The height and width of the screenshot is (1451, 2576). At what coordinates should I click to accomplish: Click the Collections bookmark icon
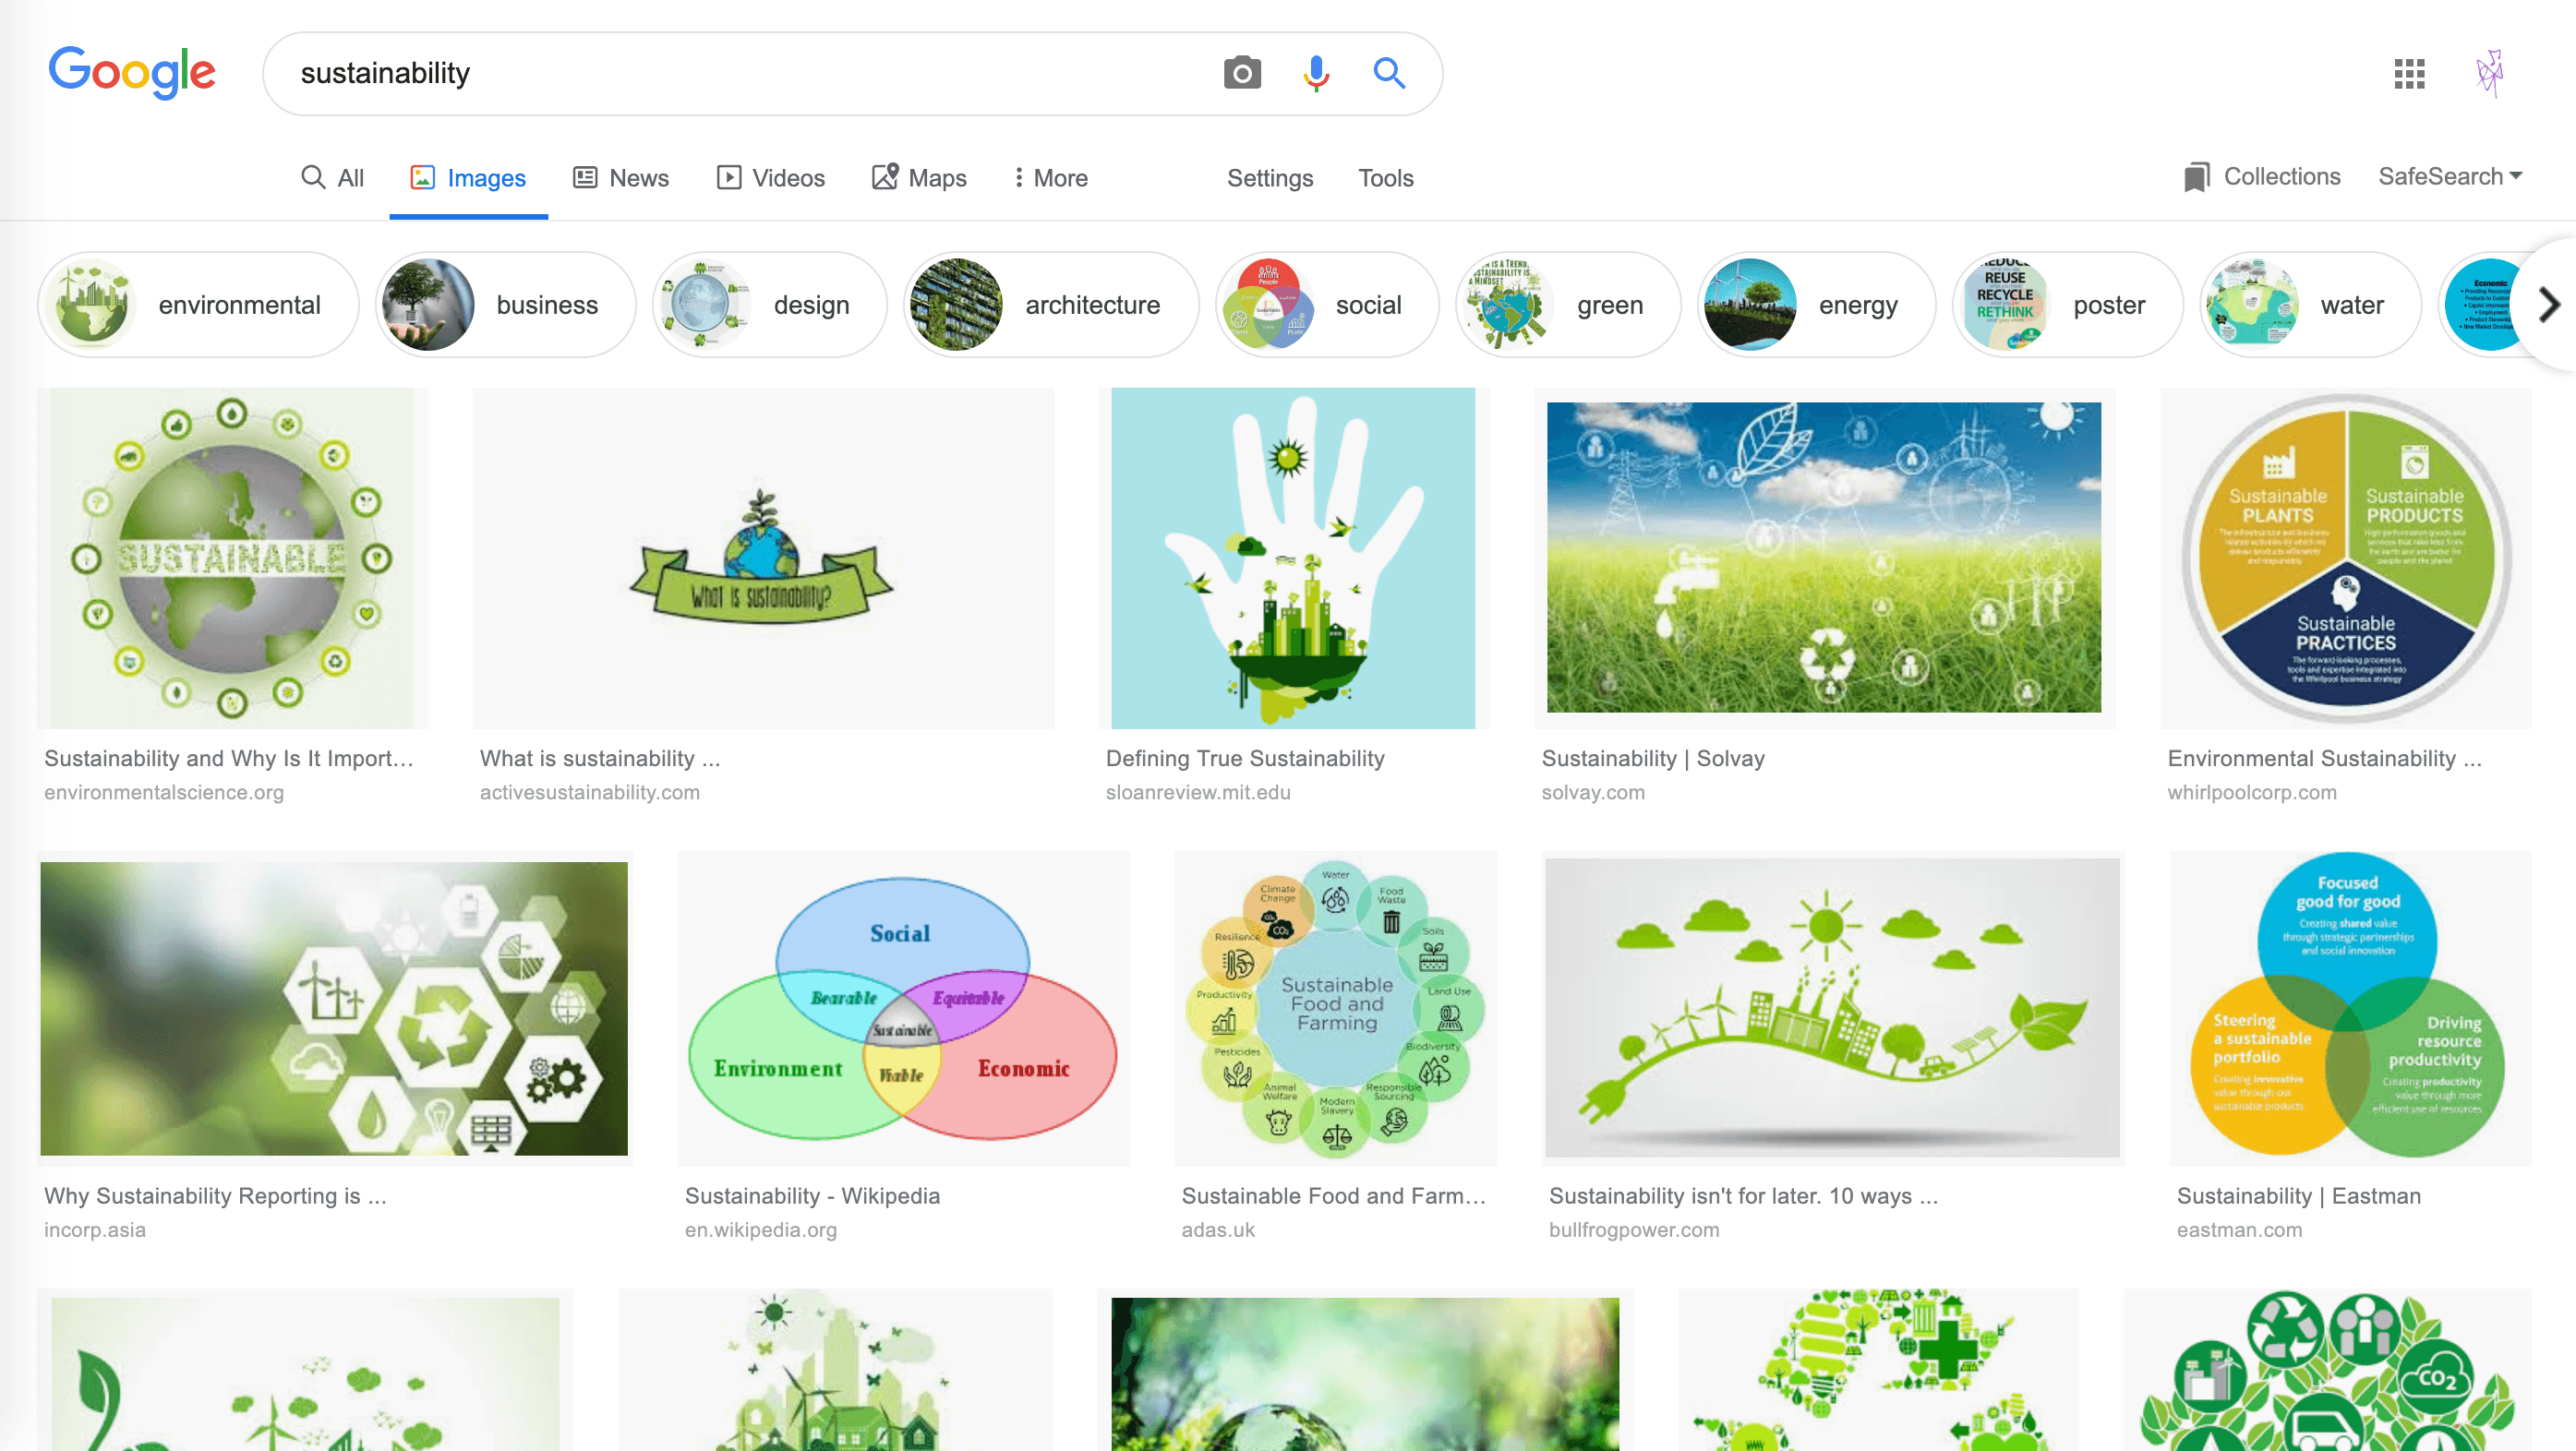(x=2196, y=177)
